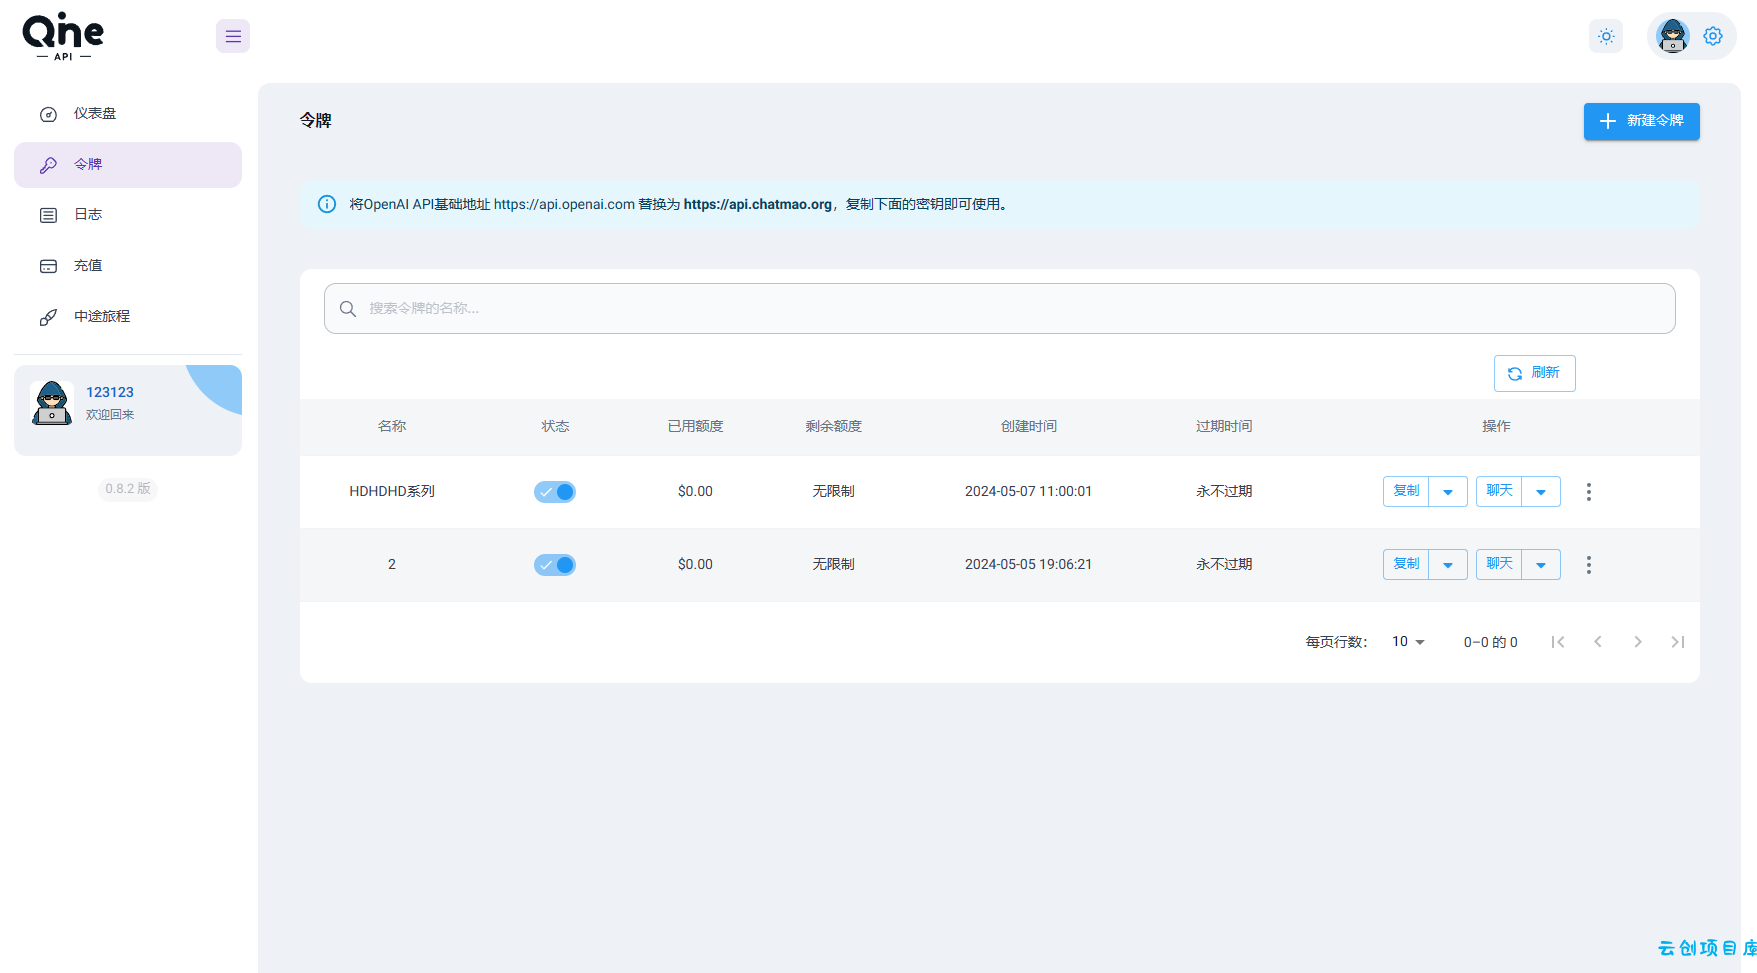The image size is (1757, 973).
Task: Jump to last page in pagination
Action: (1678, 642)
